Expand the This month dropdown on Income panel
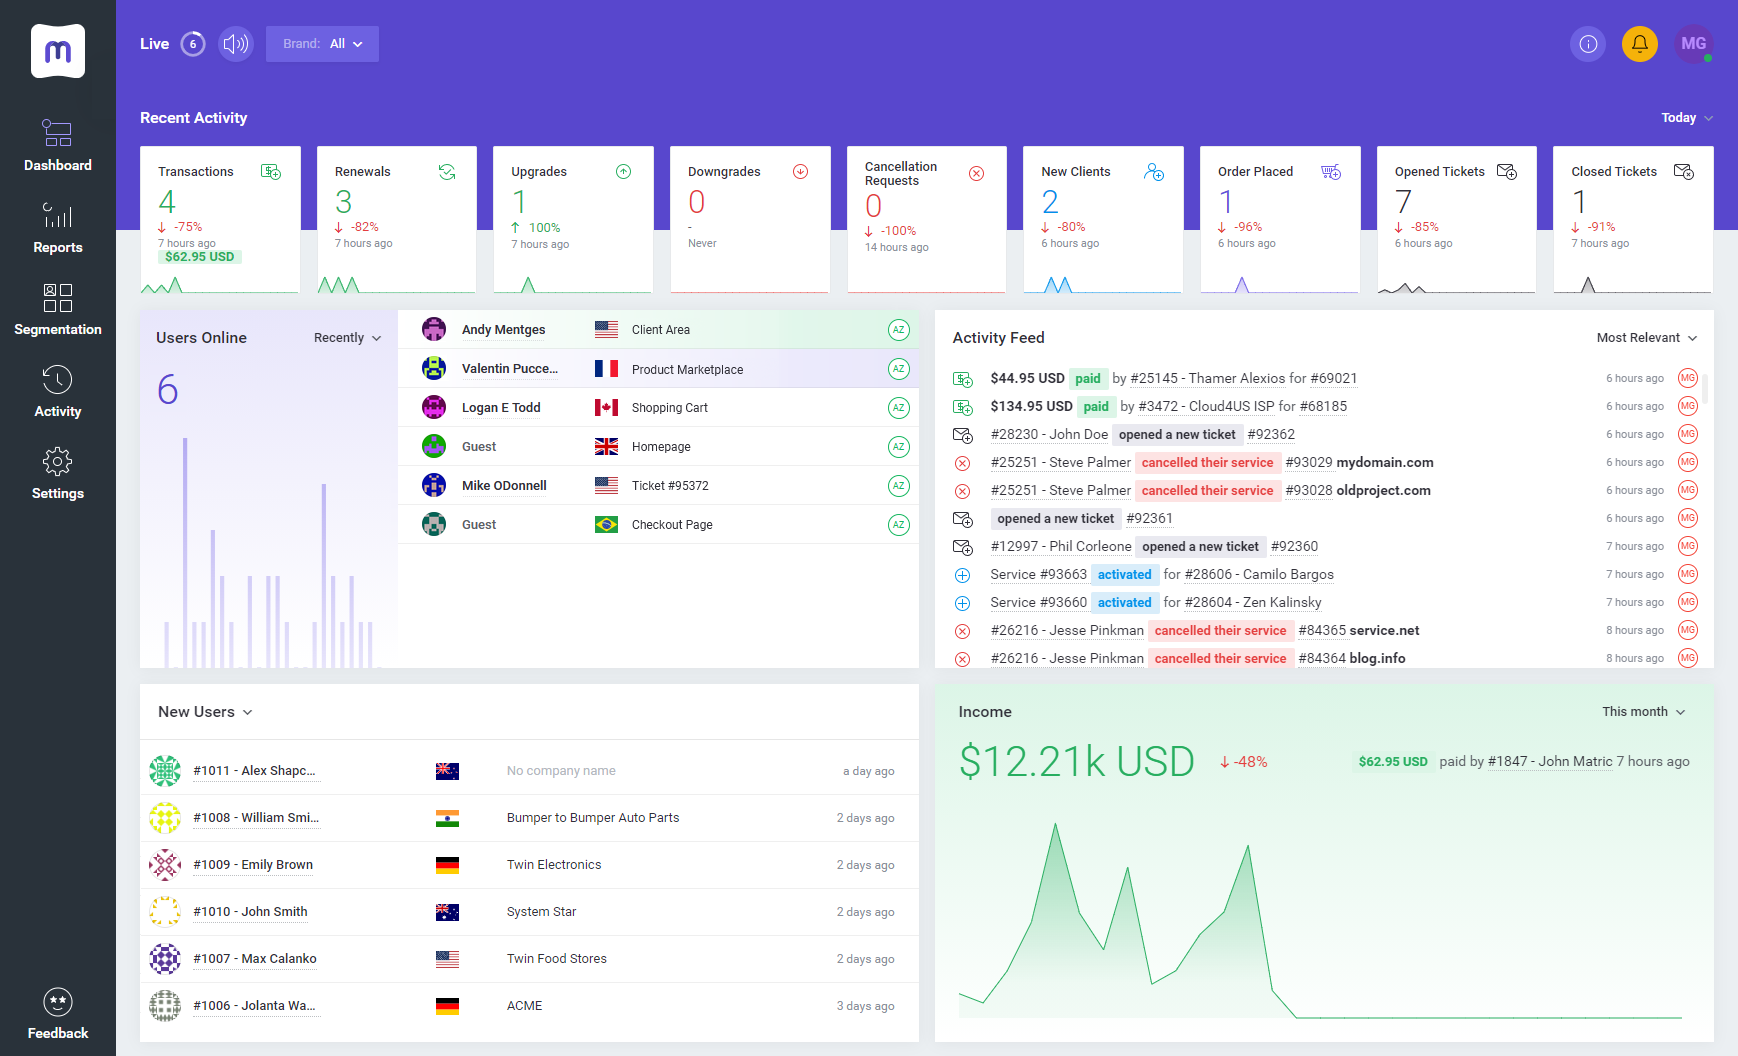This screenshot has width=1738, height=1056. click(x=1643, y=711)
